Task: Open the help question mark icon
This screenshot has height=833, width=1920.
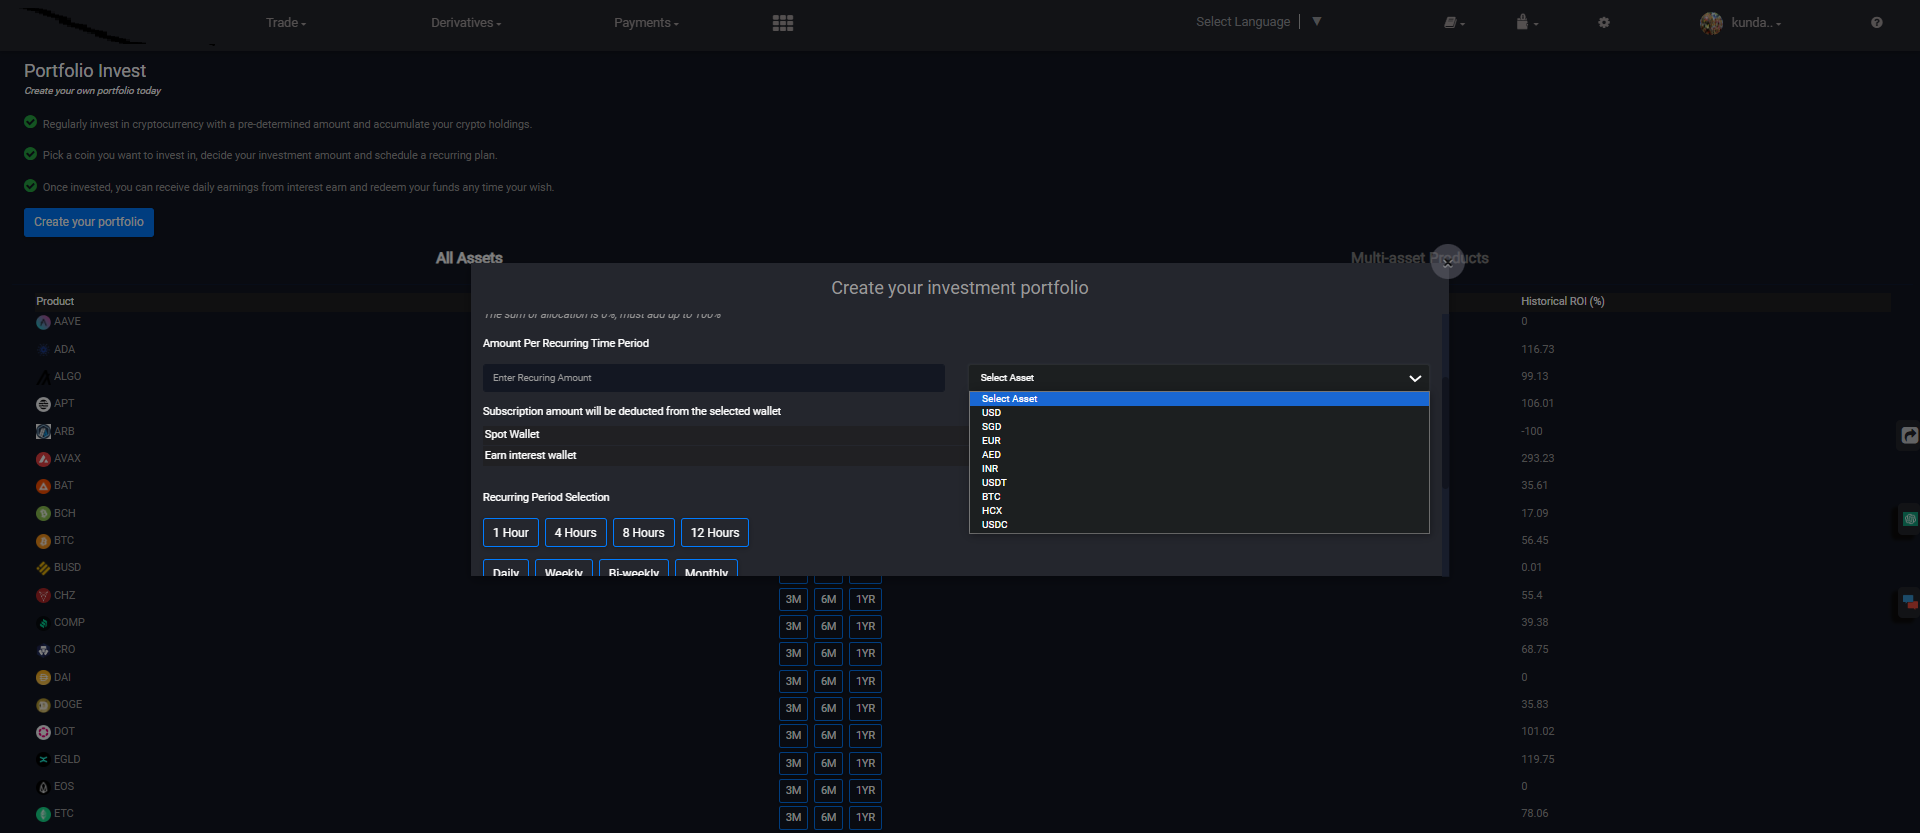Action: (x=1876, y=23)
